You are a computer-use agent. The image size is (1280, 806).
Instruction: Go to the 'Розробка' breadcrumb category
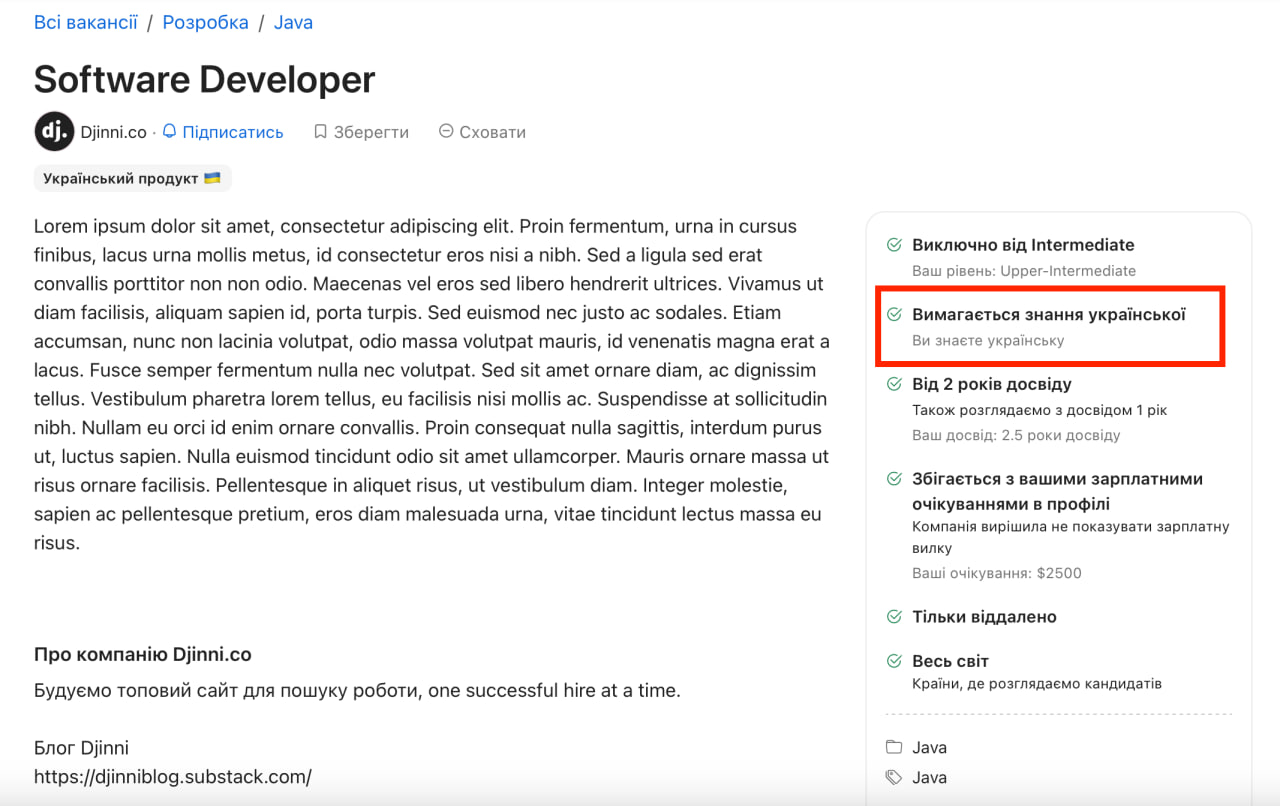point(205,22)
